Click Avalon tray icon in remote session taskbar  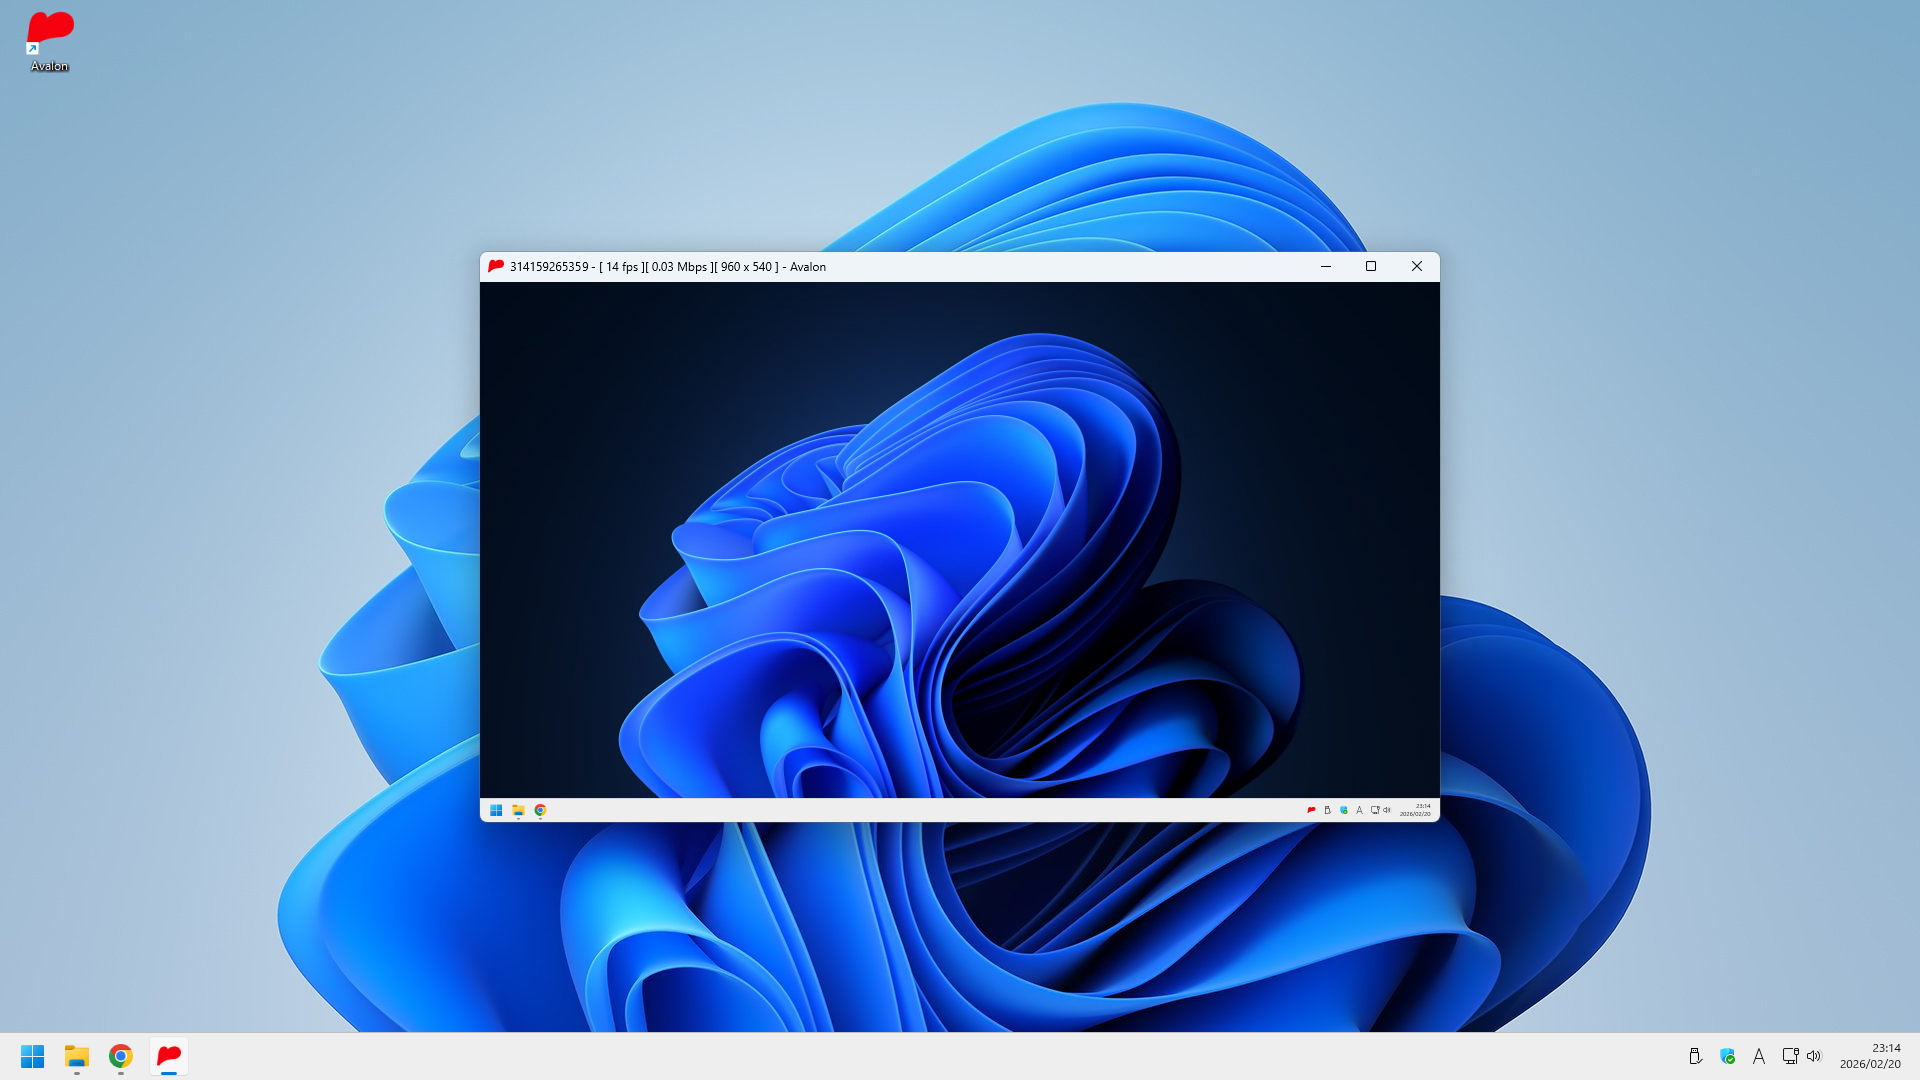(1311, 810)
